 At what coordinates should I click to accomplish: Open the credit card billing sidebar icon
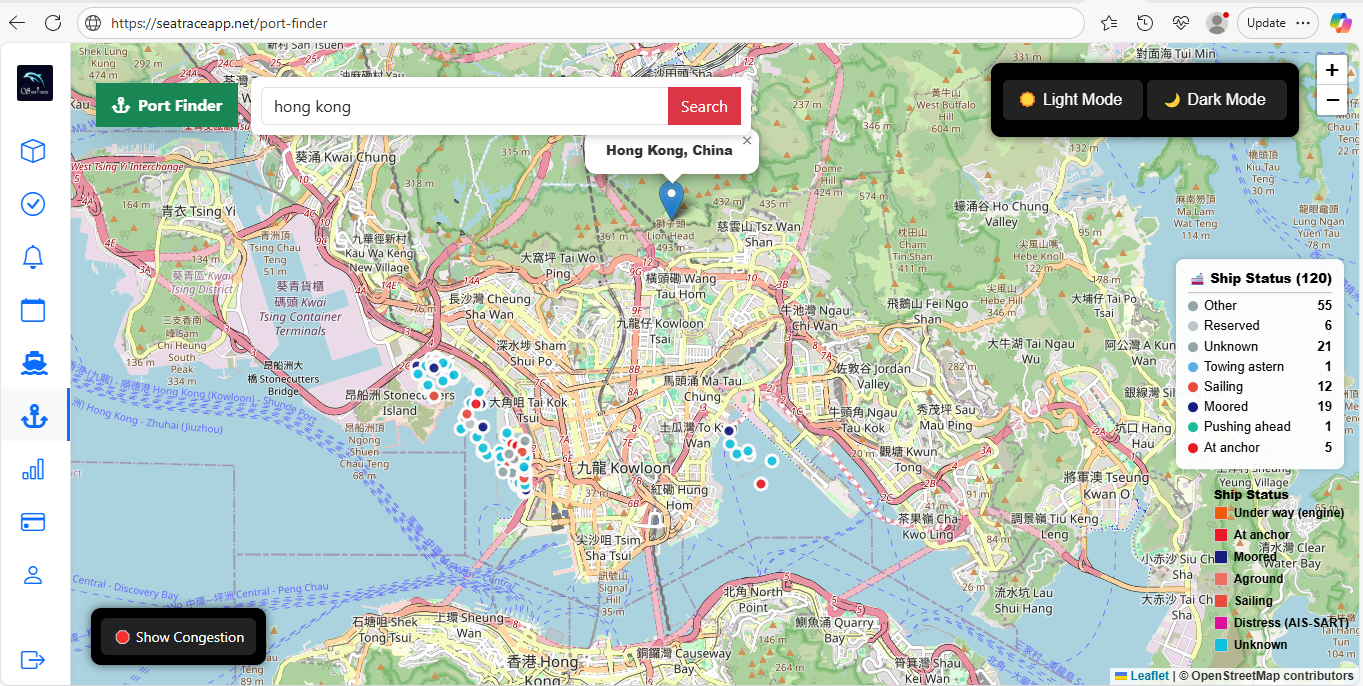click(33, 522)
